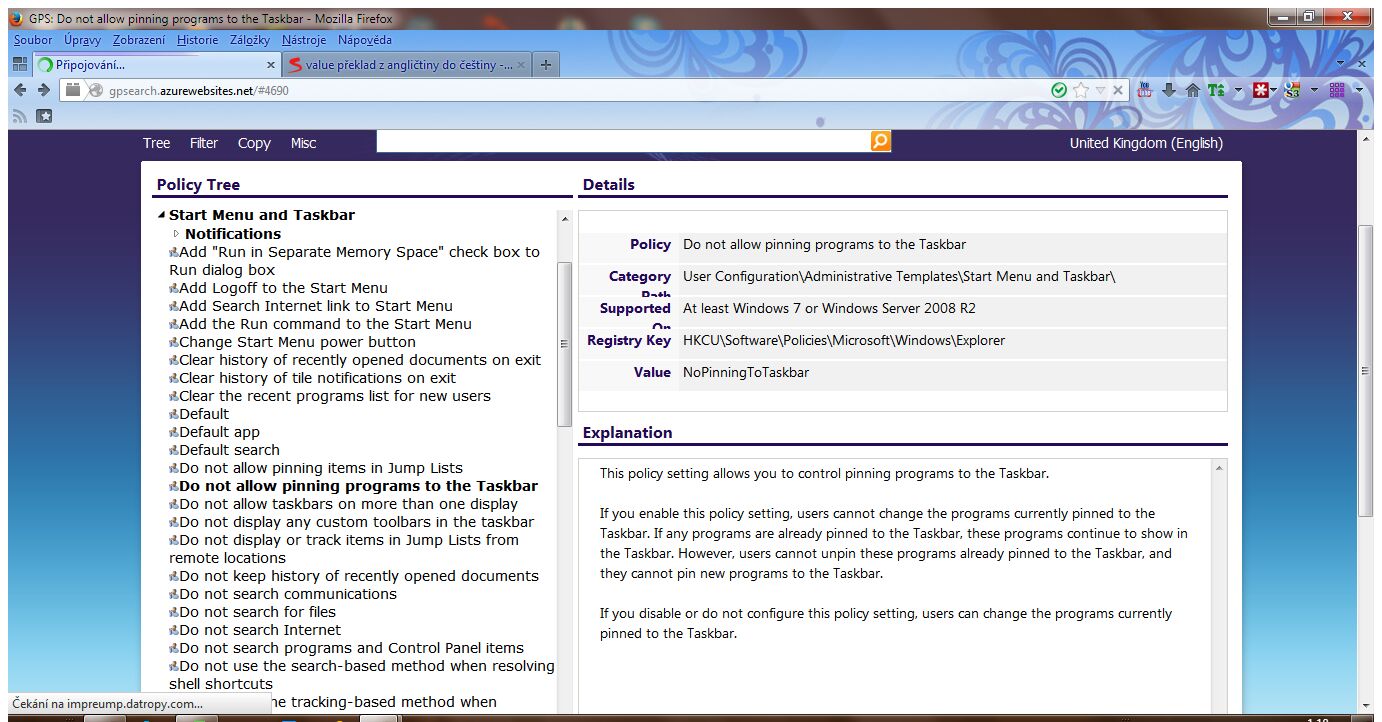Open the Historie menu
Screen dimensions: 1382x722
tap(197, 40)
